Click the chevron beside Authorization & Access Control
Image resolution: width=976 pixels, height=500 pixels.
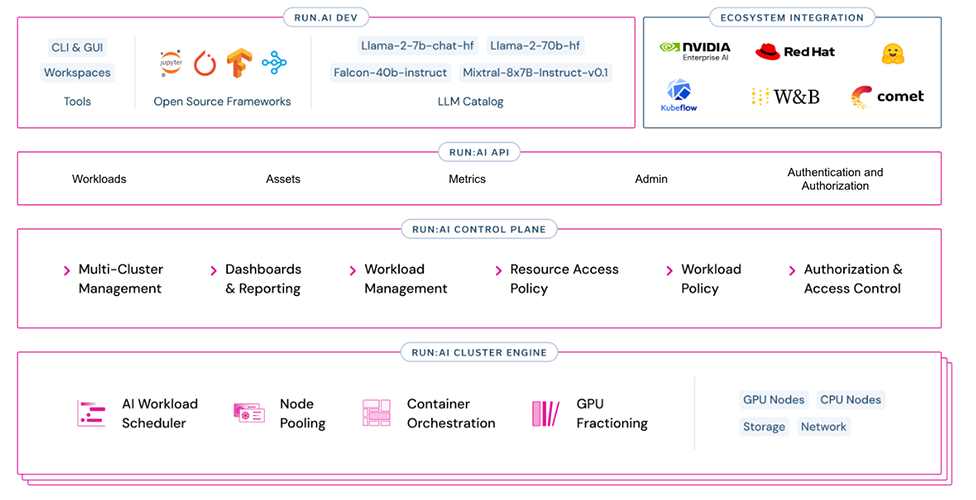792,270
